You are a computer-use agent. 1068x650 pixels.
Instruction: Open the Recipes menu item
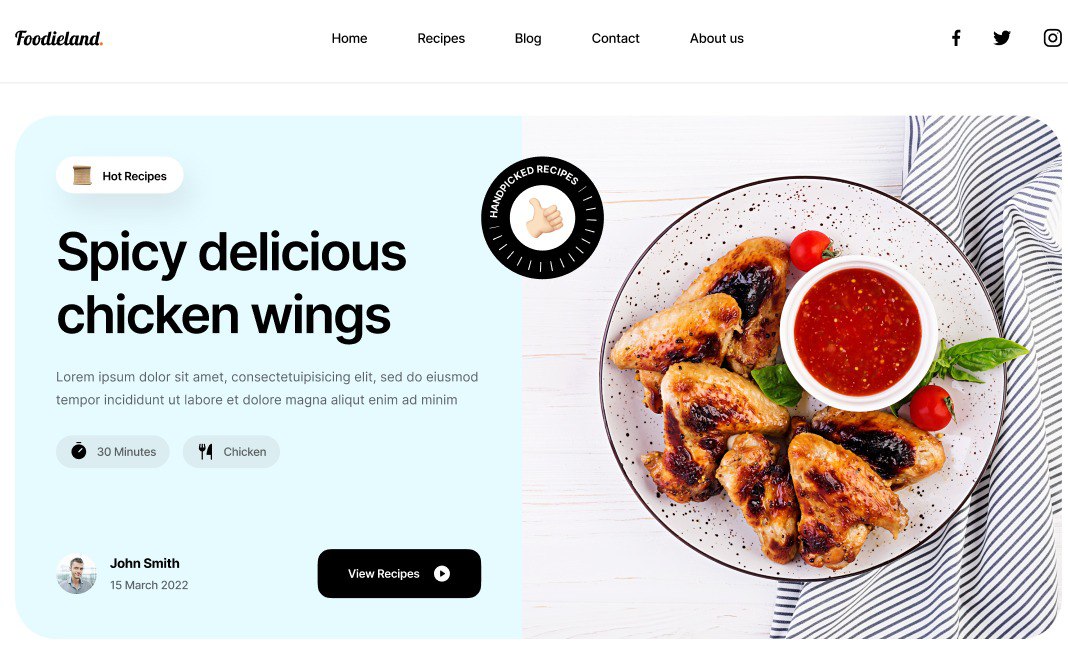click(441, 39)
